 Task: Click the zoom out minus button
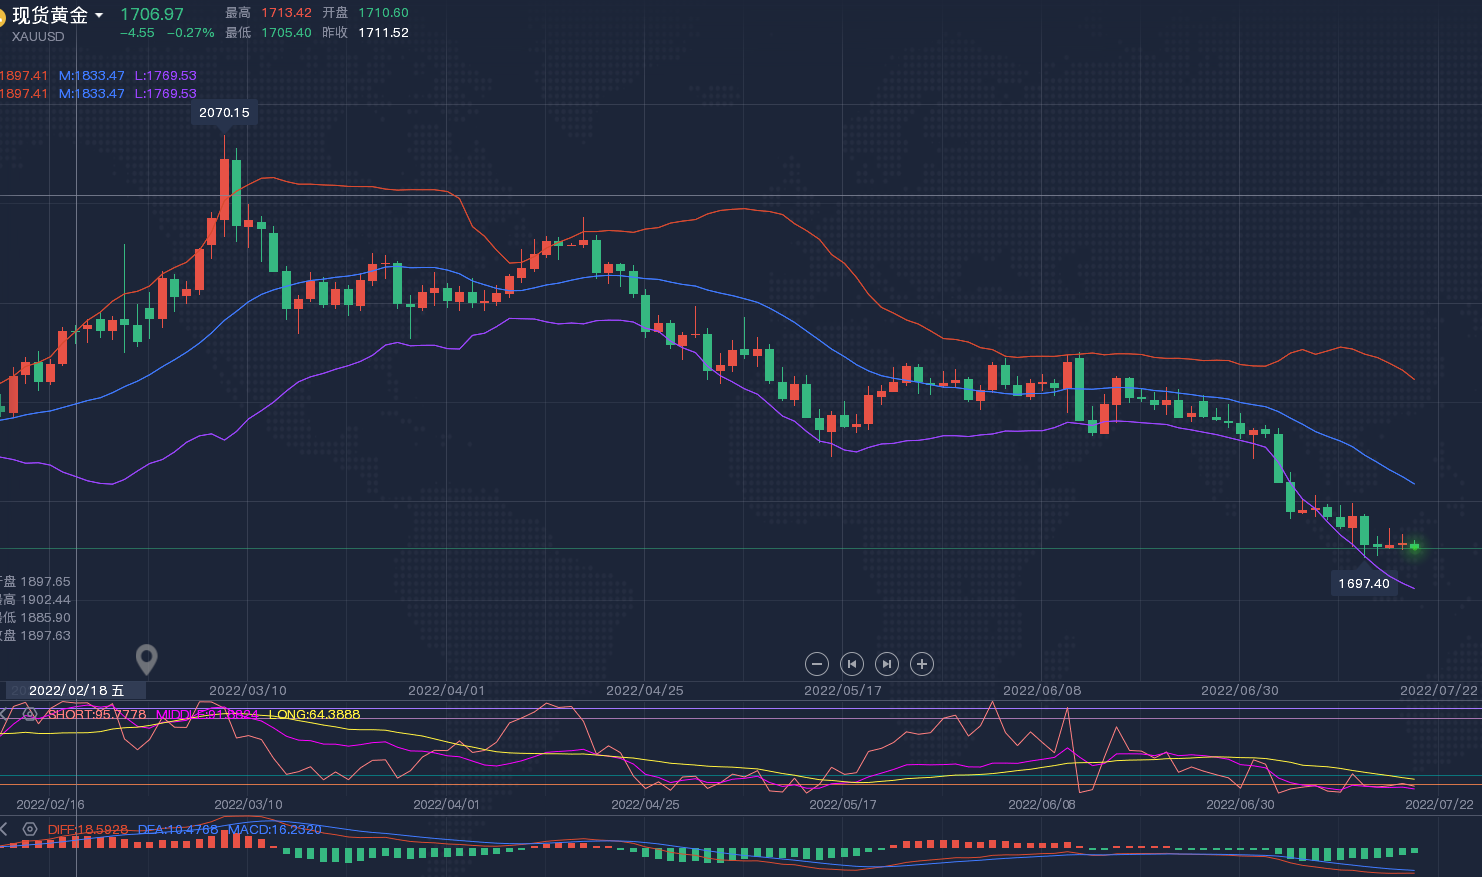point(817,664)
